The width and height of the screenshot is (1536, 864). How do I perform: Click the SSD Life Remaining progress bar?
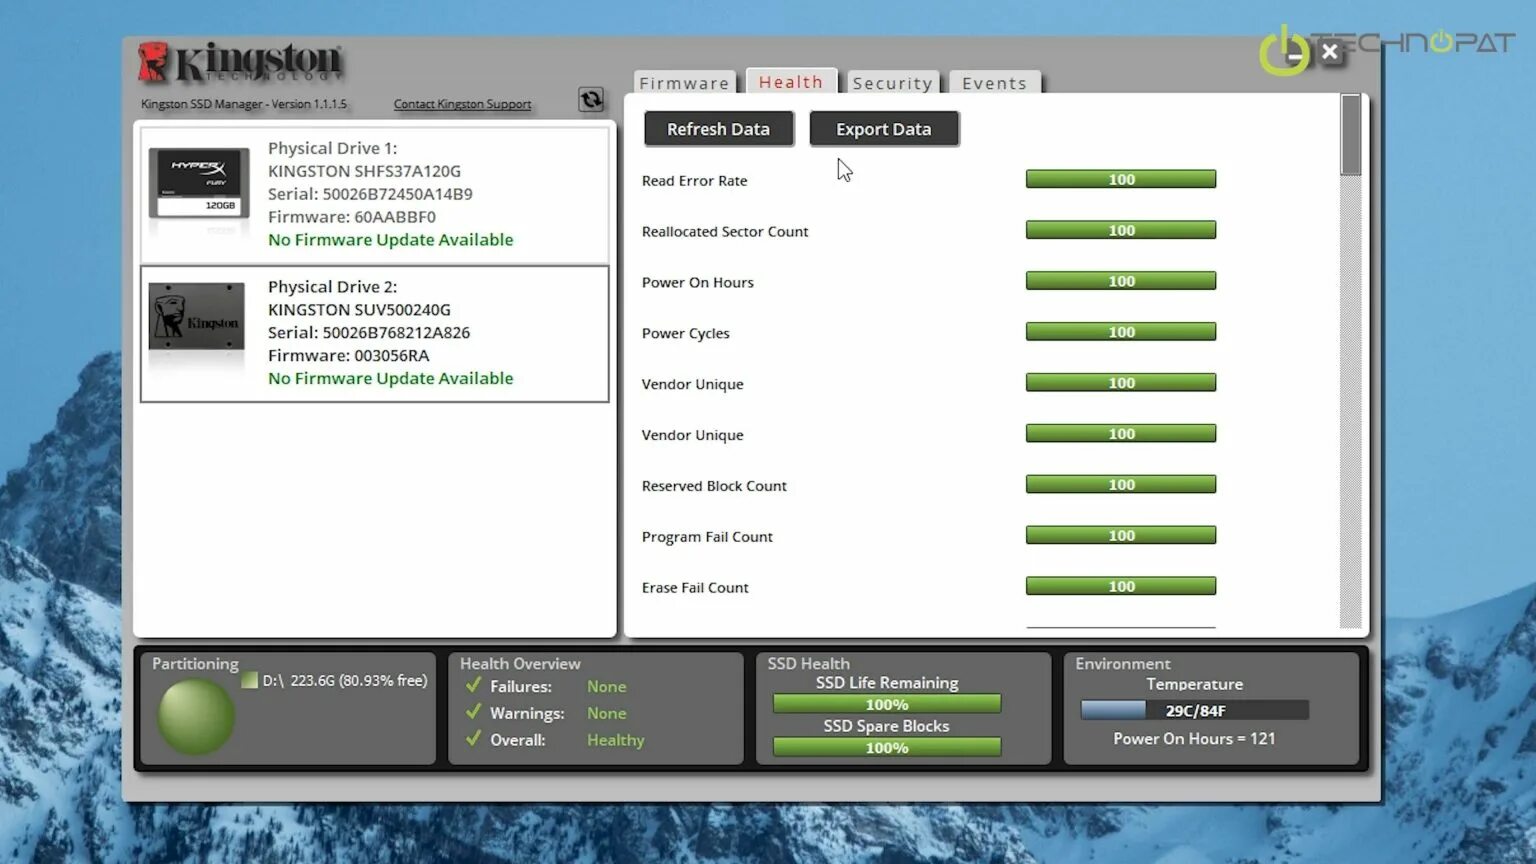pos(885,703)
